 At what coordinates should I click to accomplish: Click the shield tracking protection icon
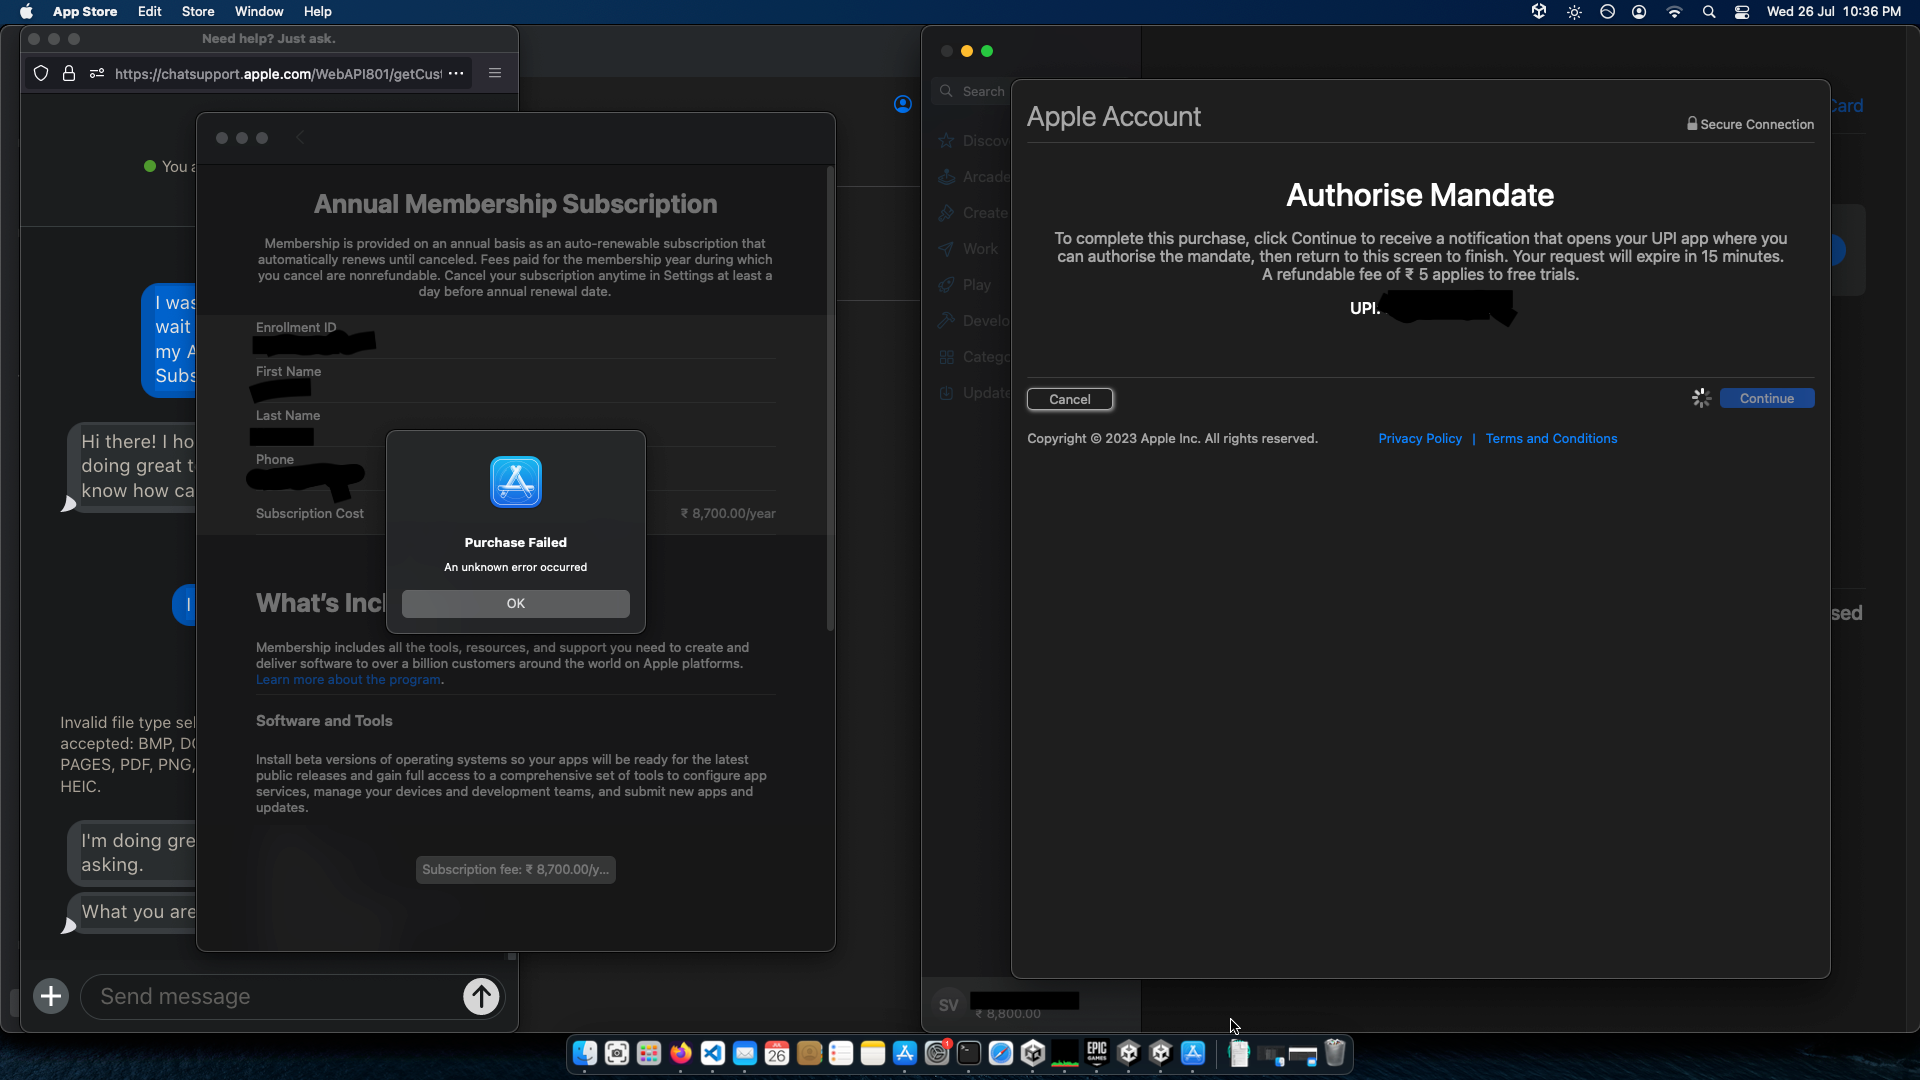(x=41, y=73)
